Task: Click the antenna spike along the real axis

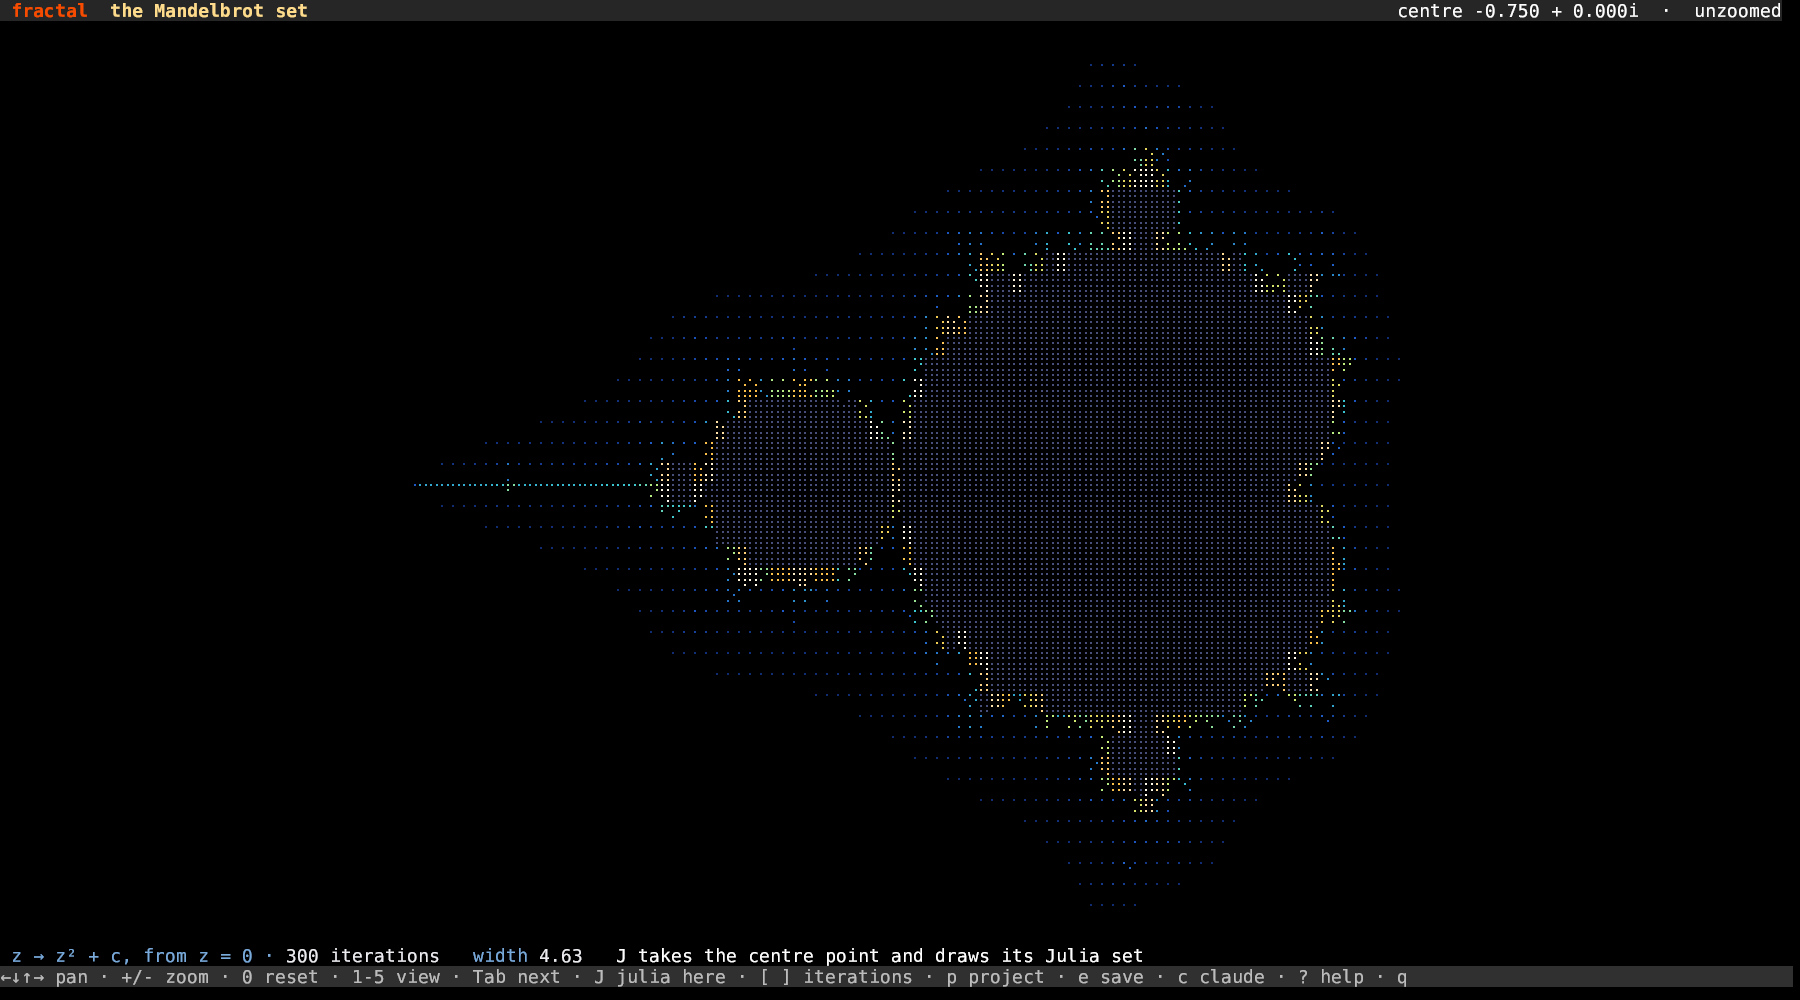Action: tap(535, 485)
